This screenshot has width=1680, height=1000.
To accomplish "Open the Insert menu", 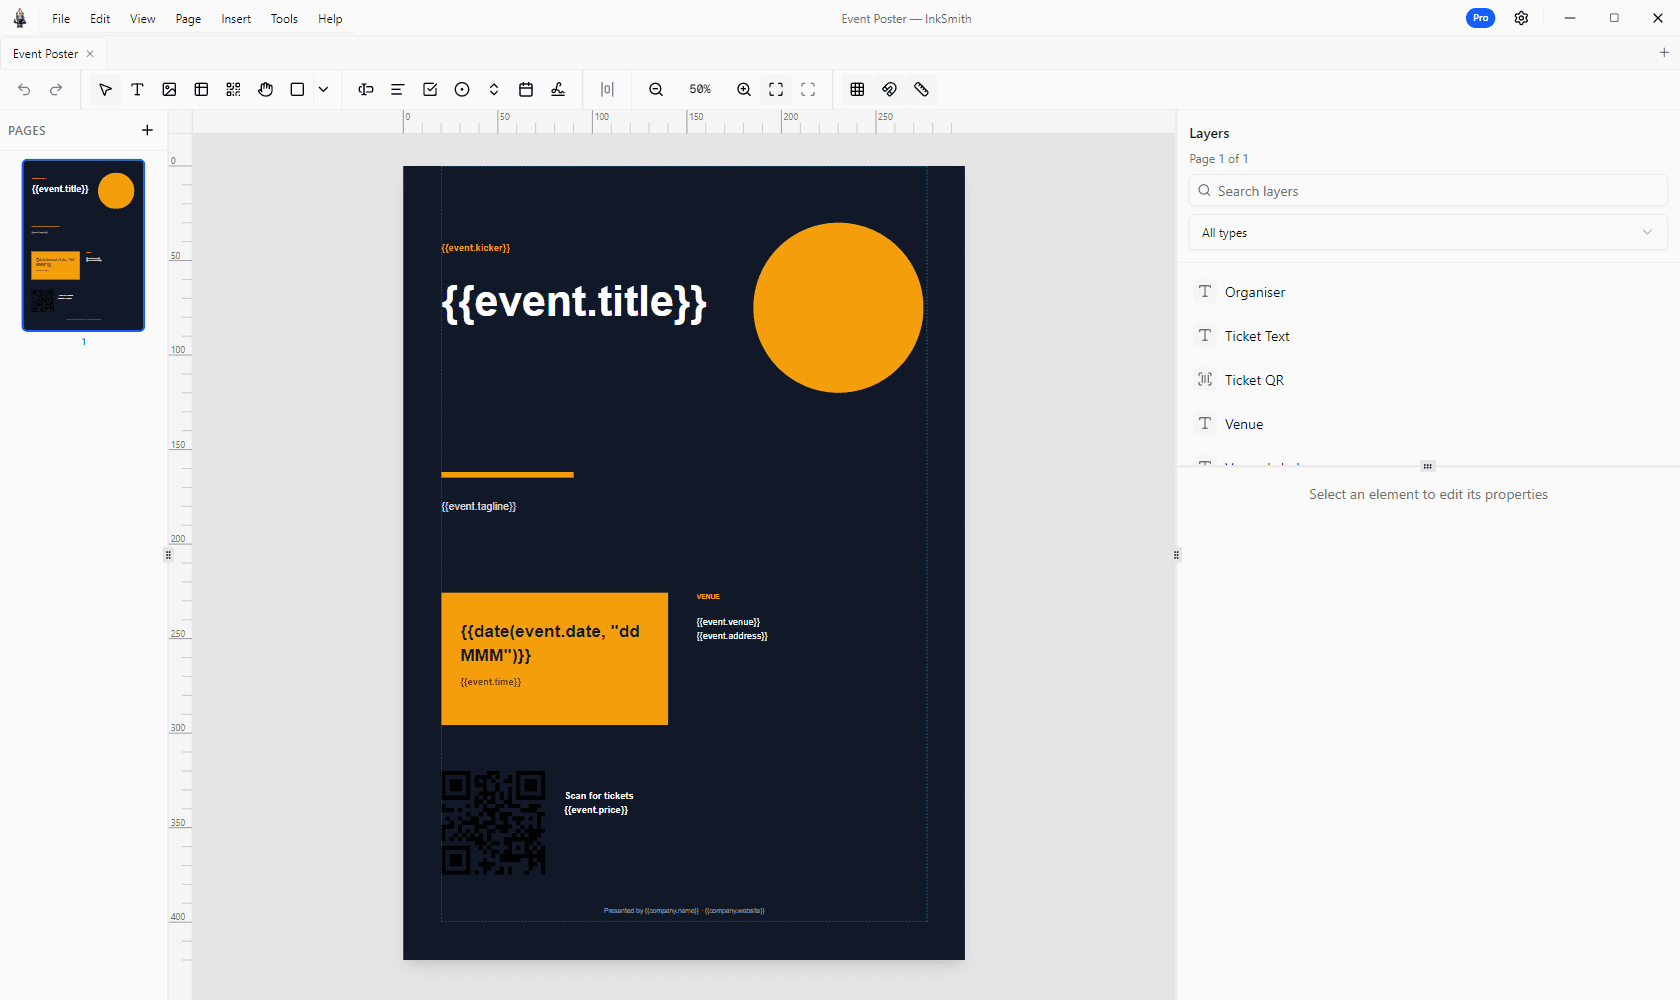I will coord(236,19).
